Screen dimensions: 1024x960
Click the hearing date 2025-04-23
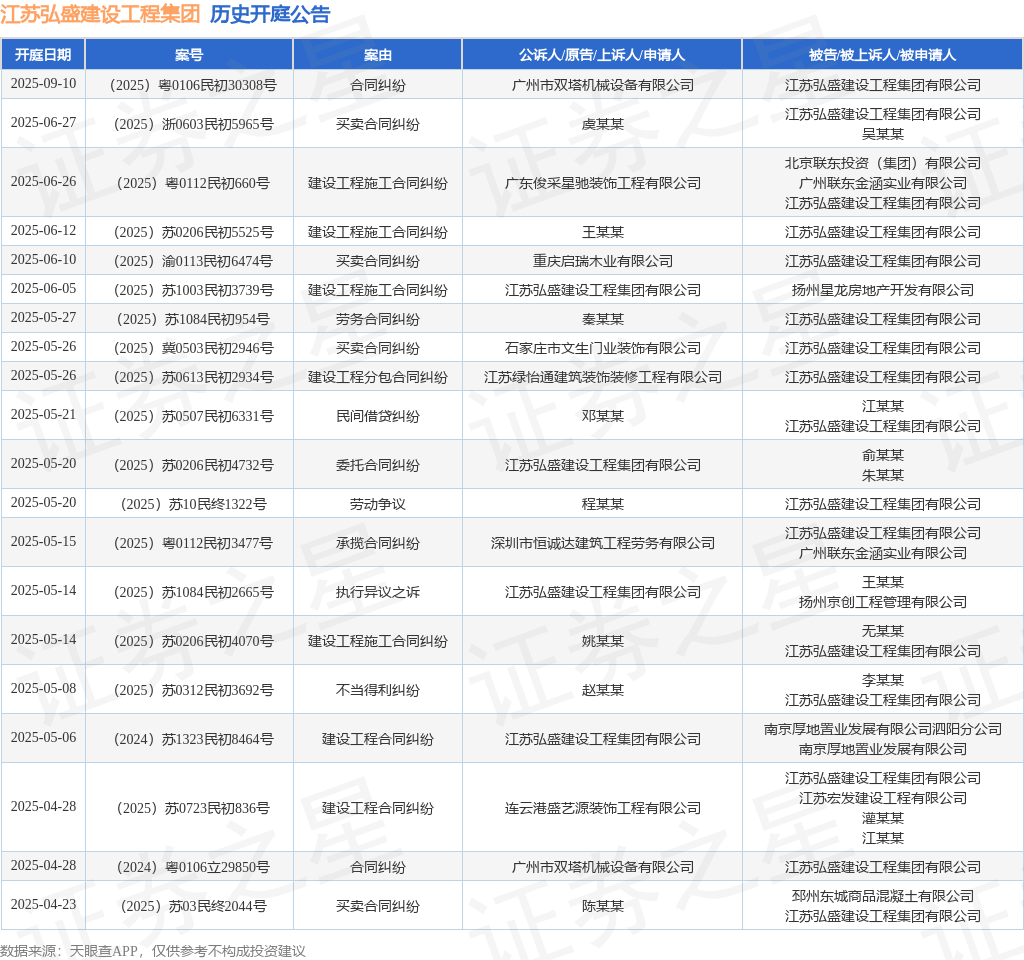click(x=43, y=904)
